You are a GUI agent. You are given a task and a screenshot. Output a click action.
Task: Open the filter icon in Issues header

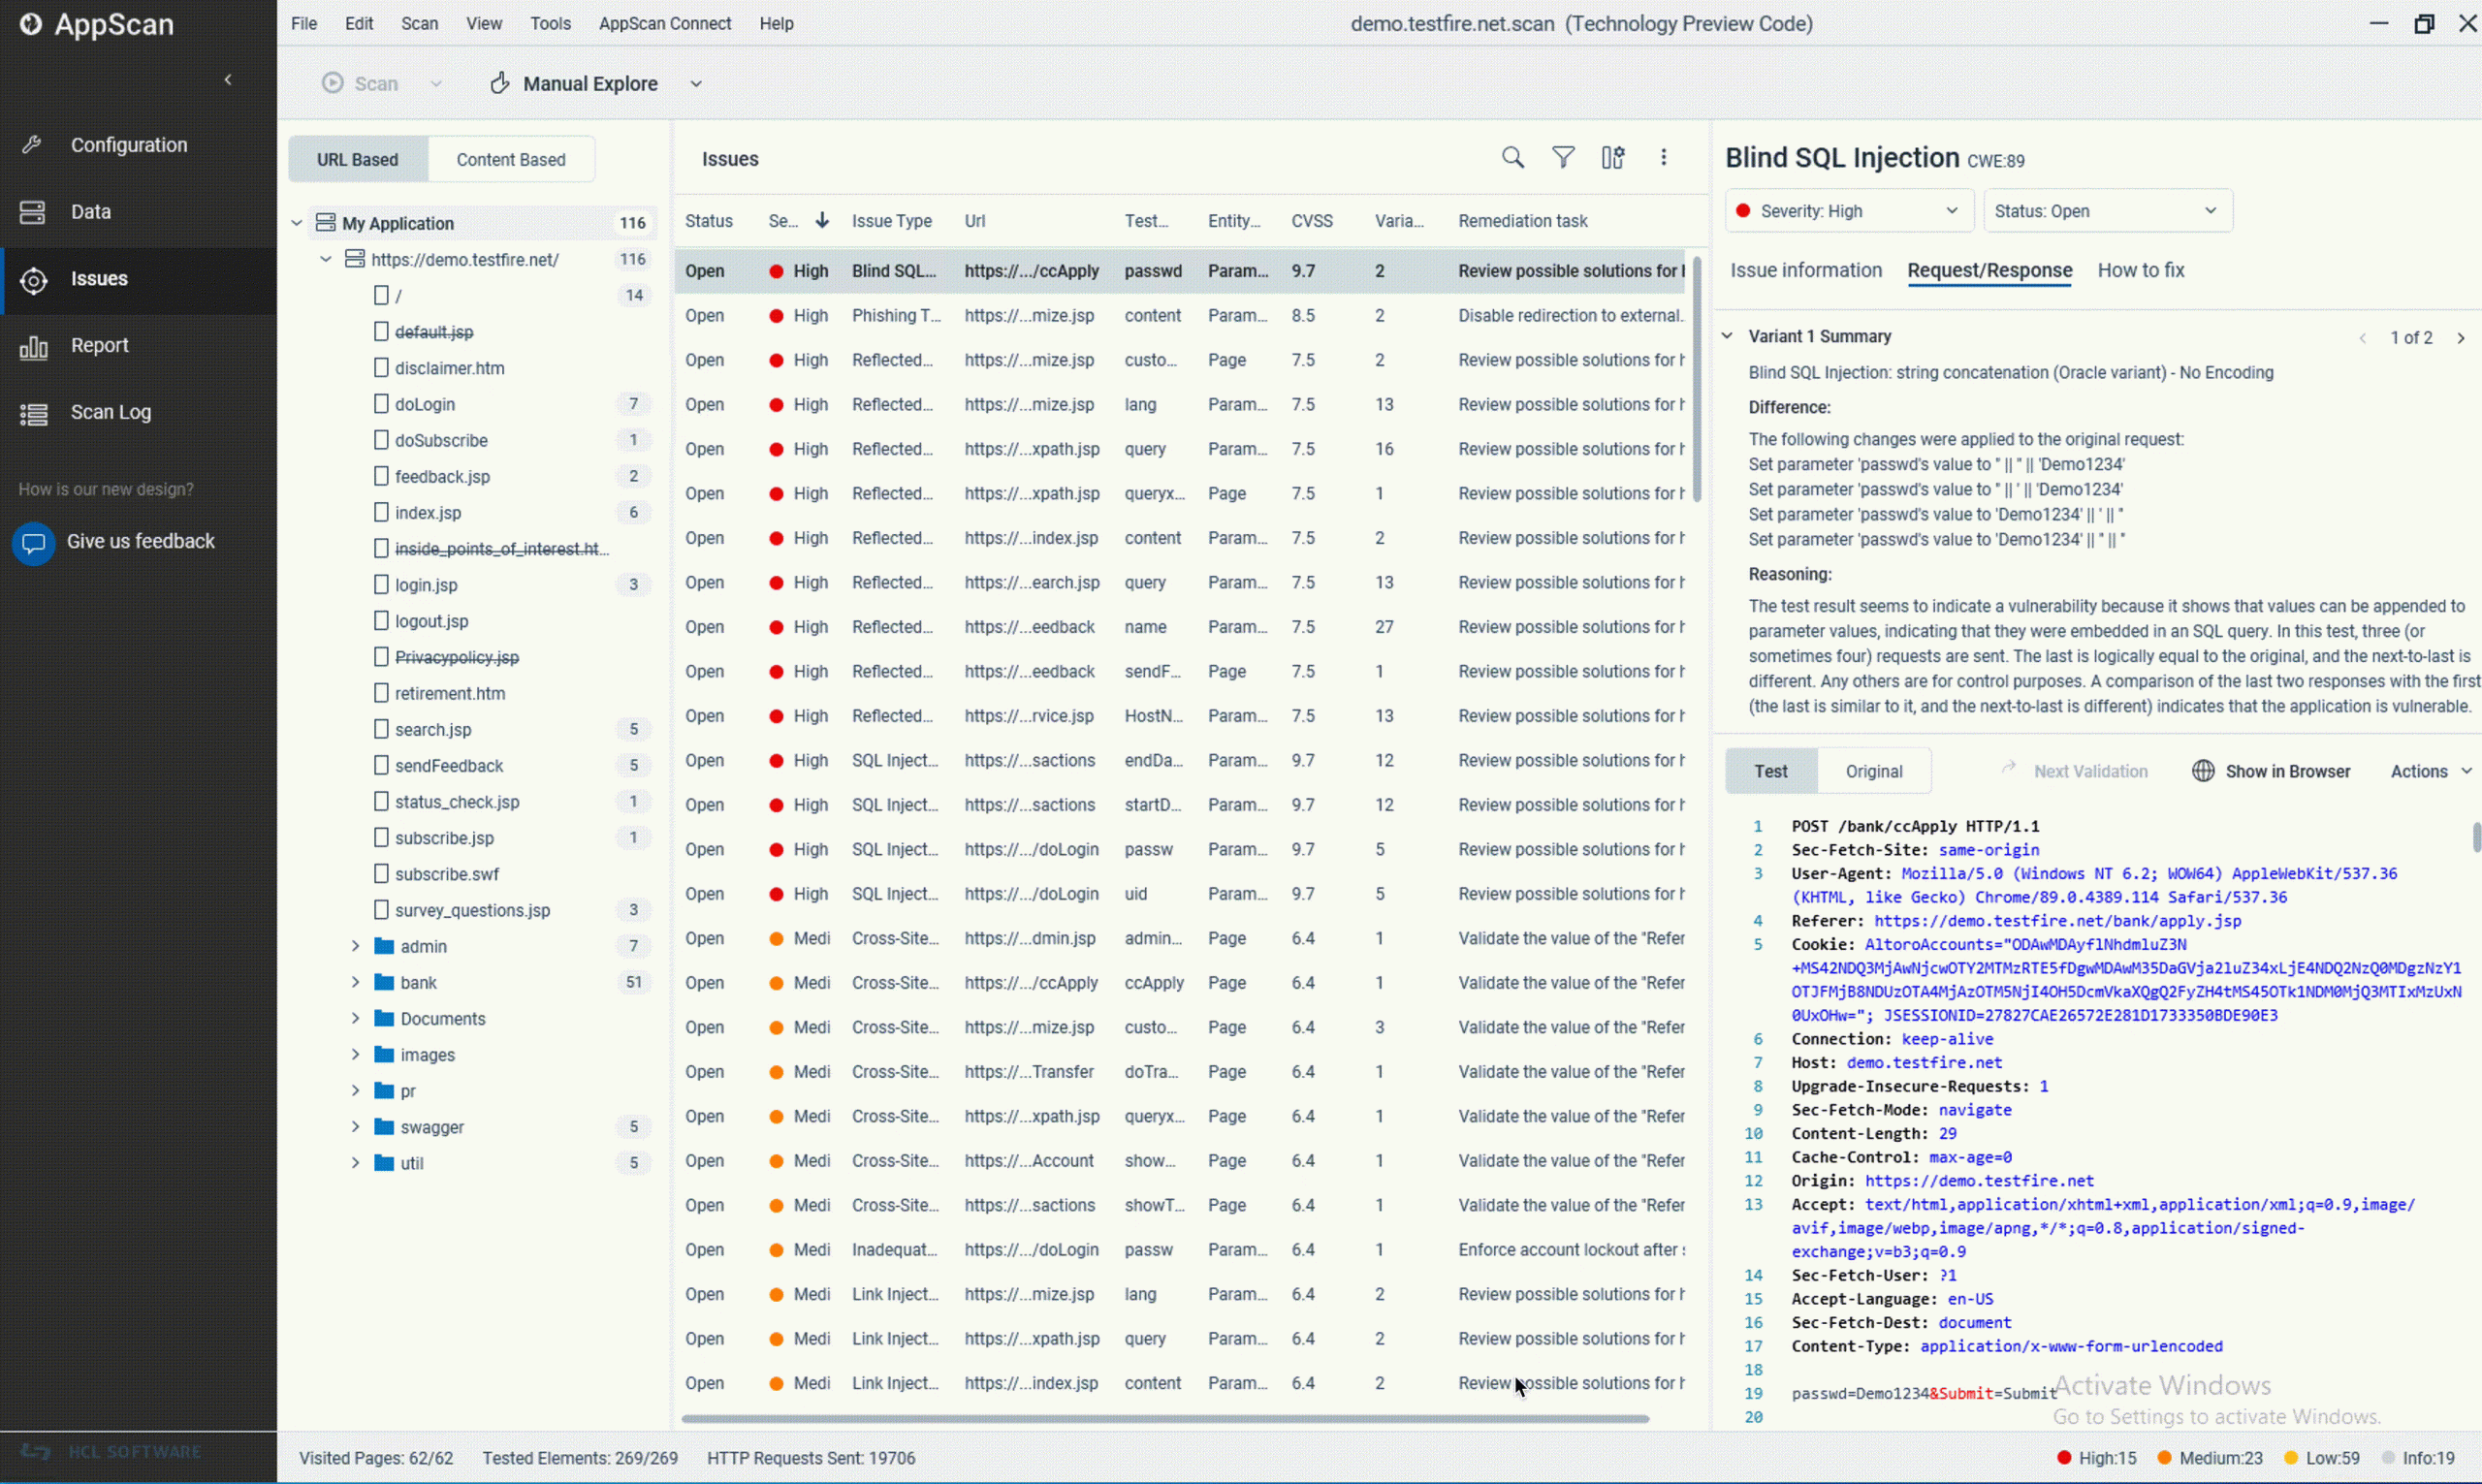pos(1562,158)
